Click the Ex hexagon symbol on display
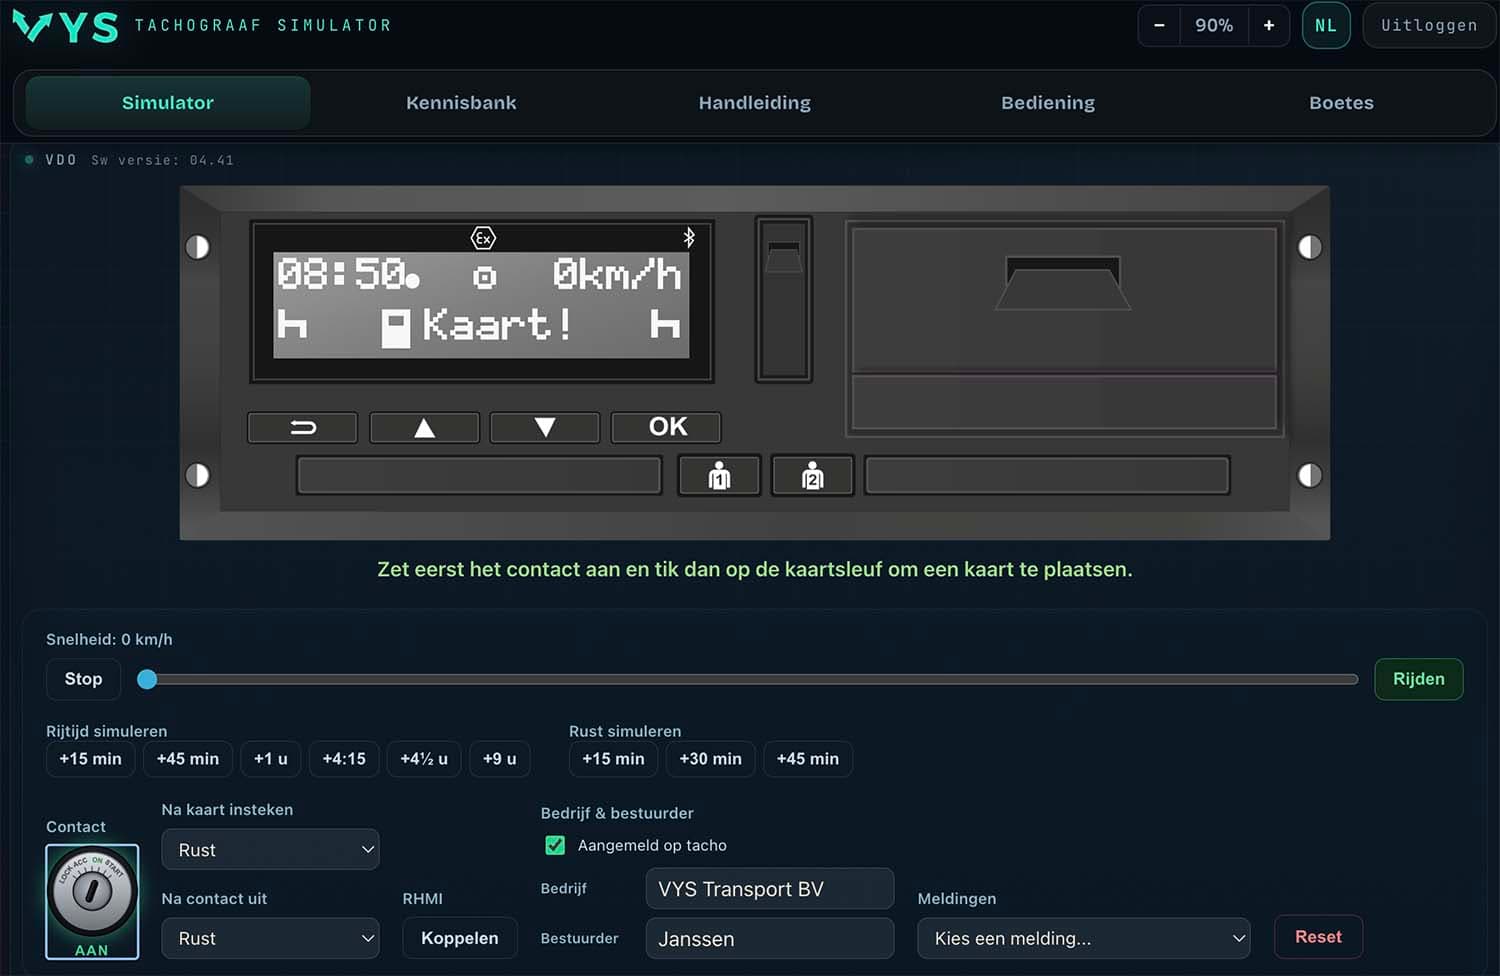This screenshot has height=976, width=1500. (484, 238)
